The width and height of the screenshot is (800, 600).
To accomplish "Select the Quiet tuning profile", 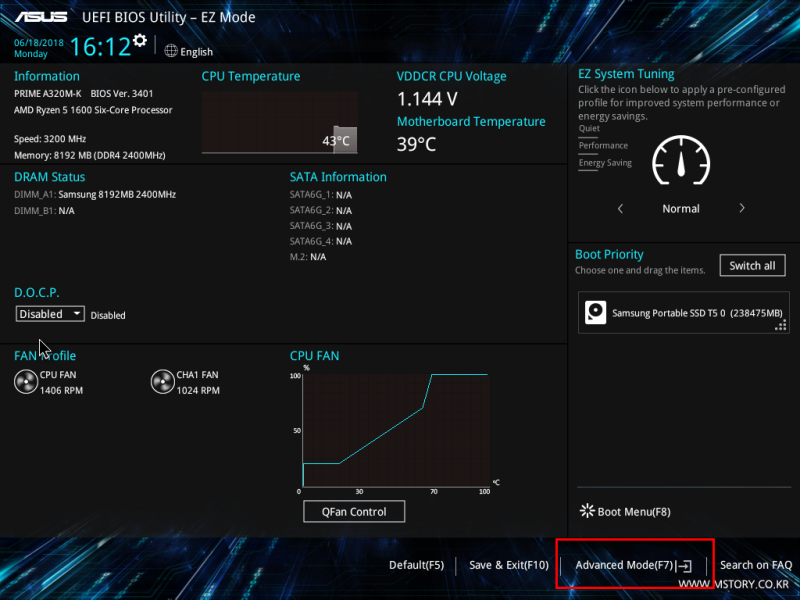I will (x=589, y=129).
